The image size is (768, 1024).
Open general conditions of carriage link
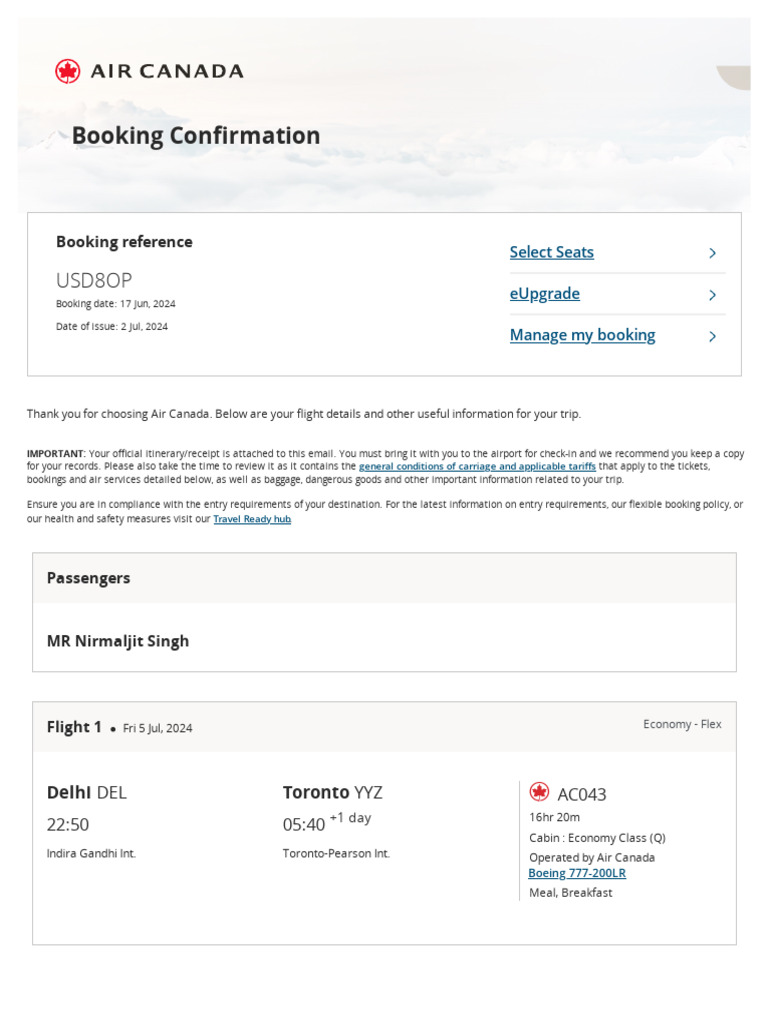point(477,466)
